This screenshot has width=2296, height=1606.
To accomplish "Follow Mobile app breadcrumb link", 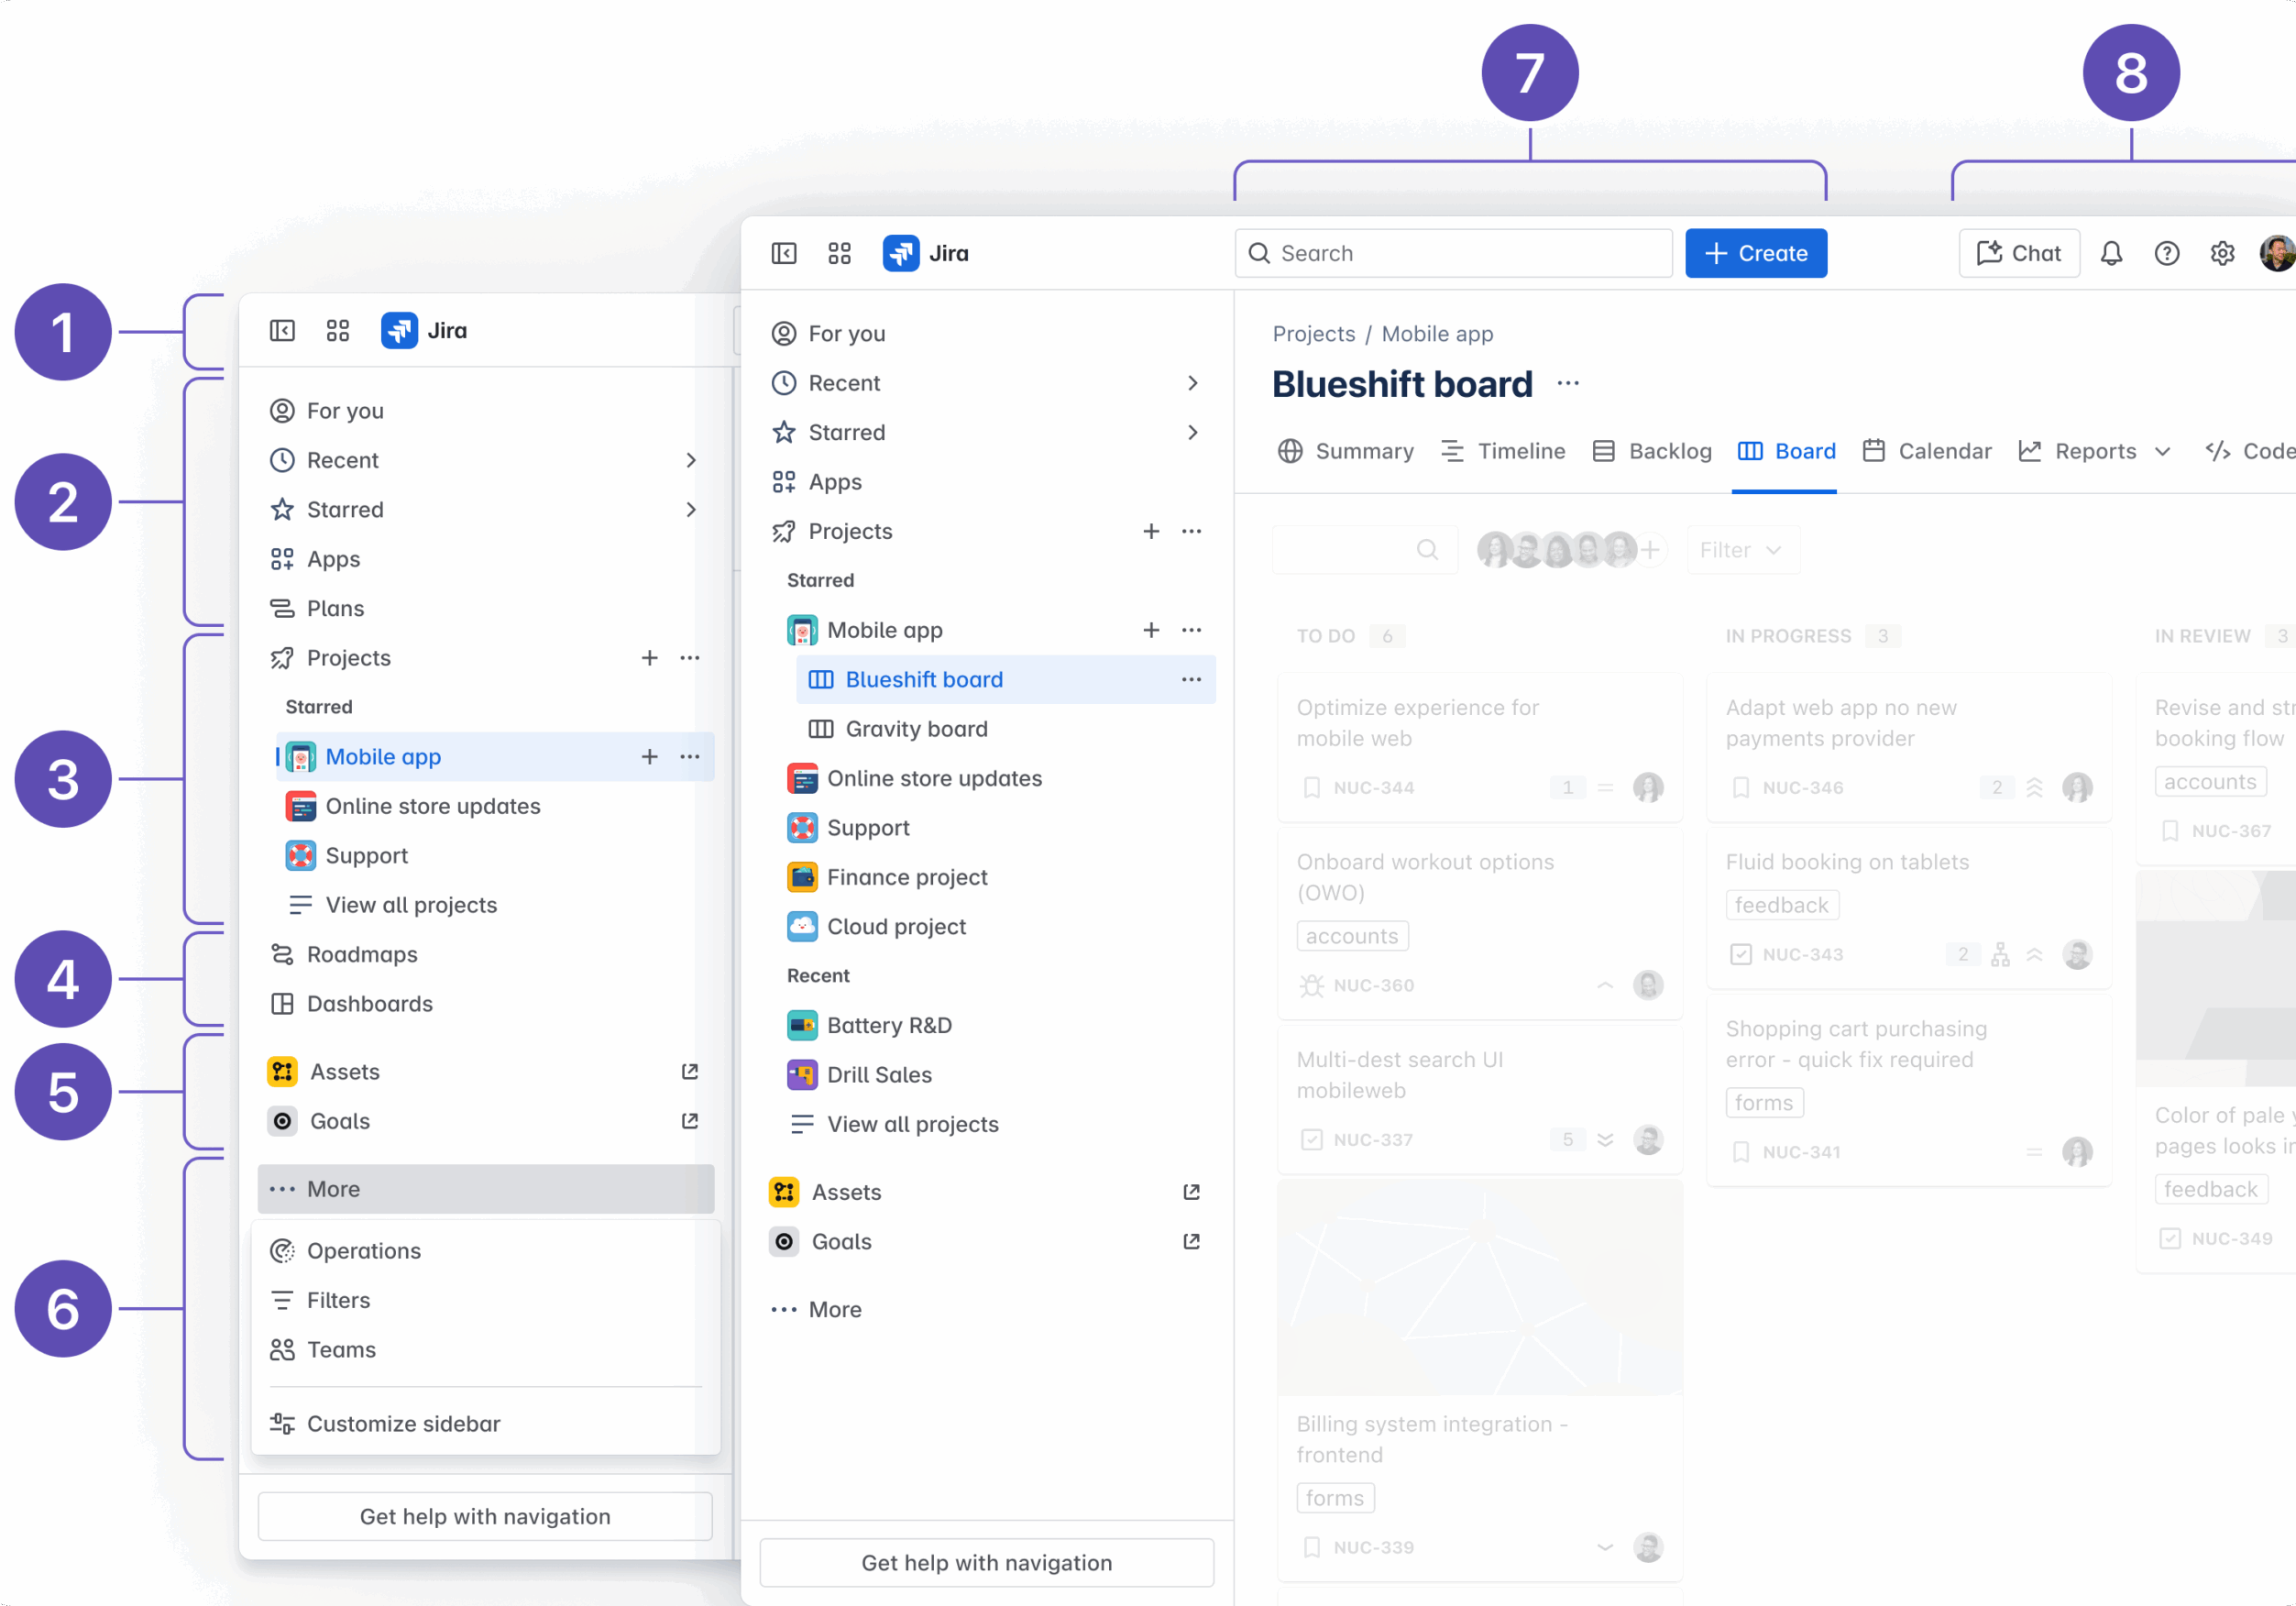I will 1436,334.
